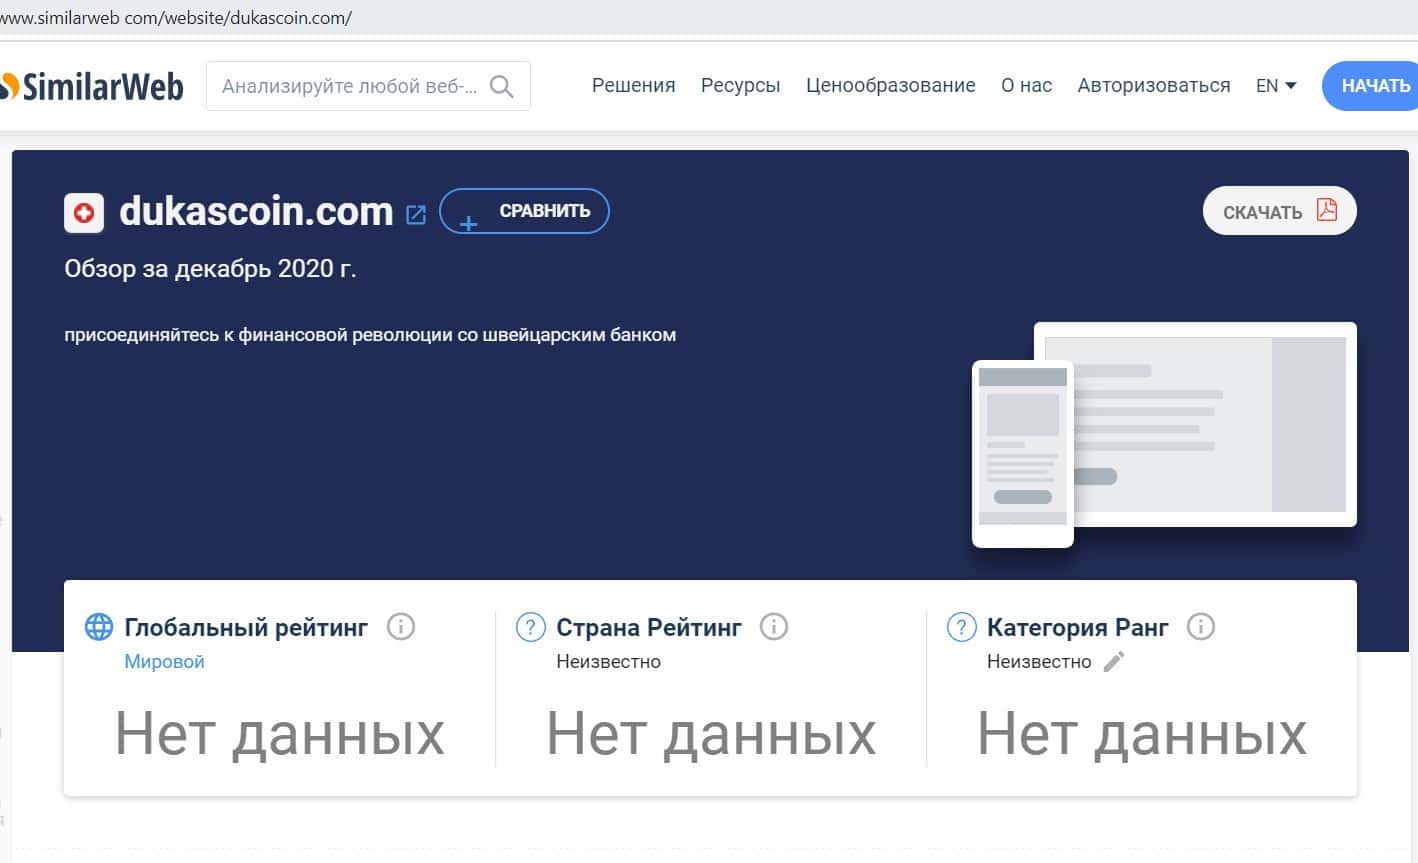Open dukascoin.com via external link icon
This screenshot has width=1418, height=863.
[416, 214]
